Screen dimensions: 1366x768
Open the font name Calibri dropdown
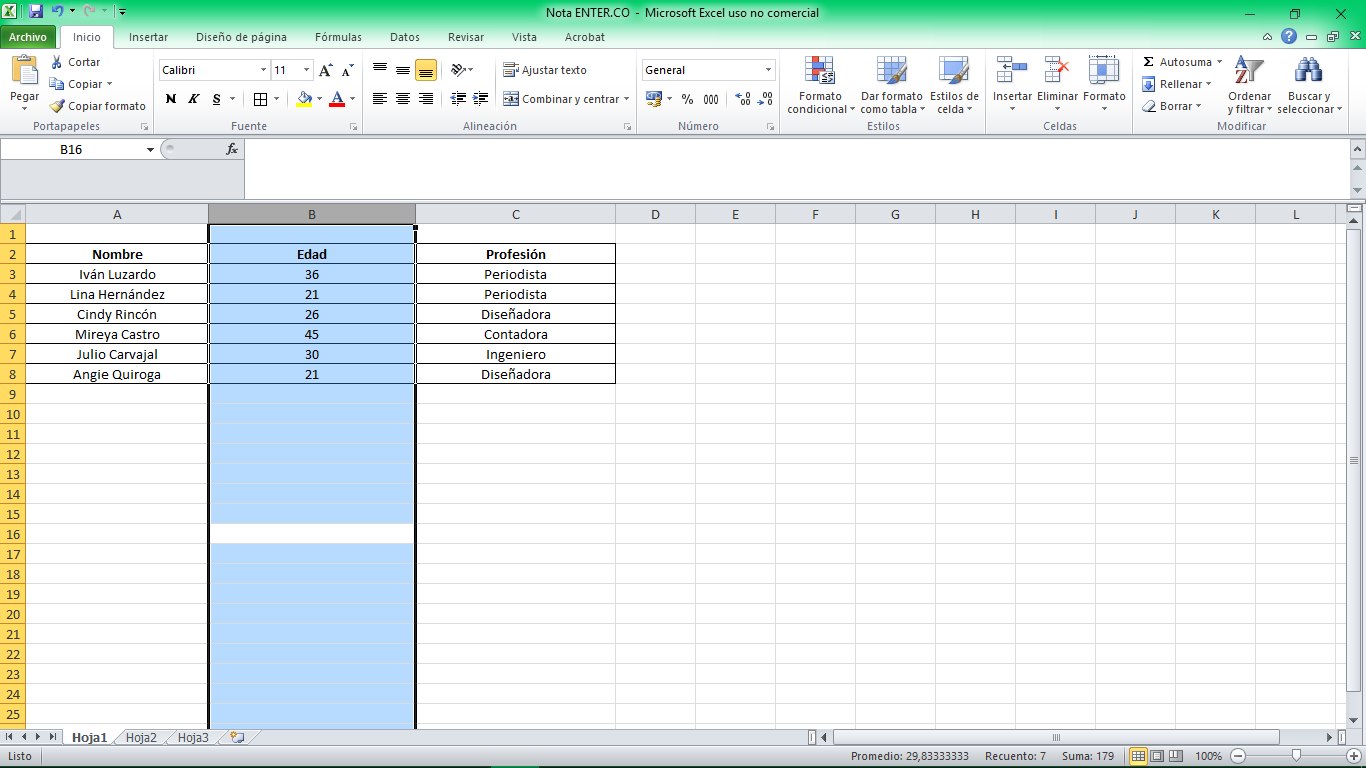coord(263,70)
